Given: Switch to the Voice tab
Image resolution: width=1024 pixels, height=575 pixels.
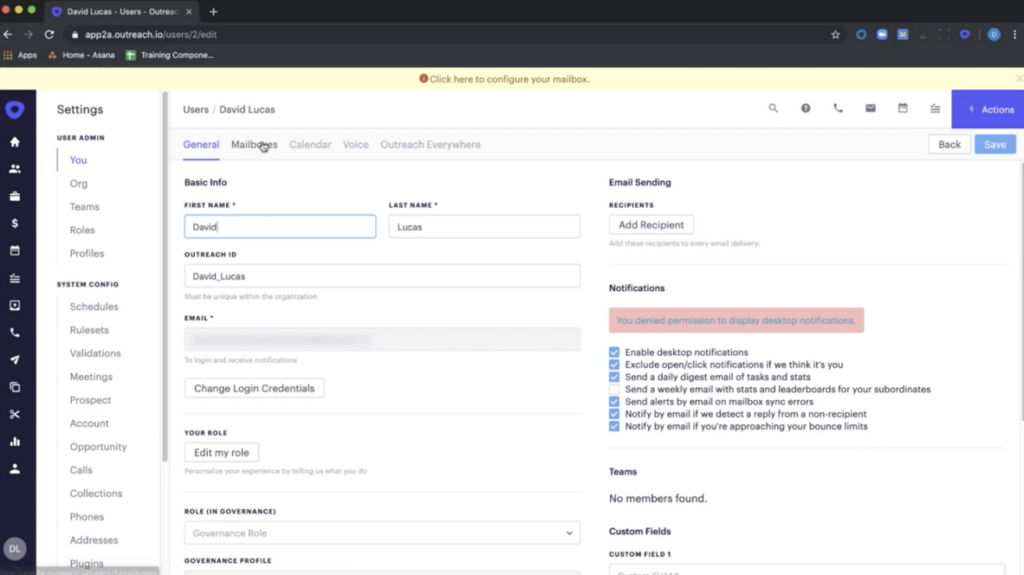Looking at the screenshot, I should (x=356, y=144).
